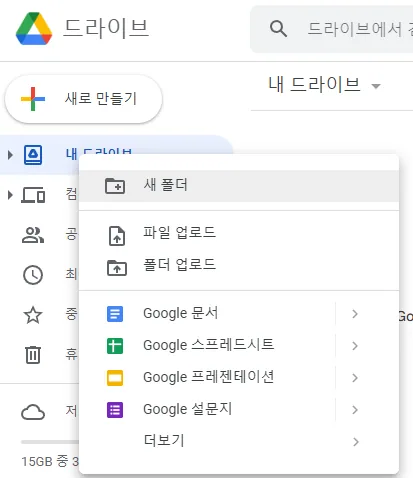The width and height of the screenshot is (413, 478).
Task: Open the storage cloud icon
Action: tap(33, 412)
